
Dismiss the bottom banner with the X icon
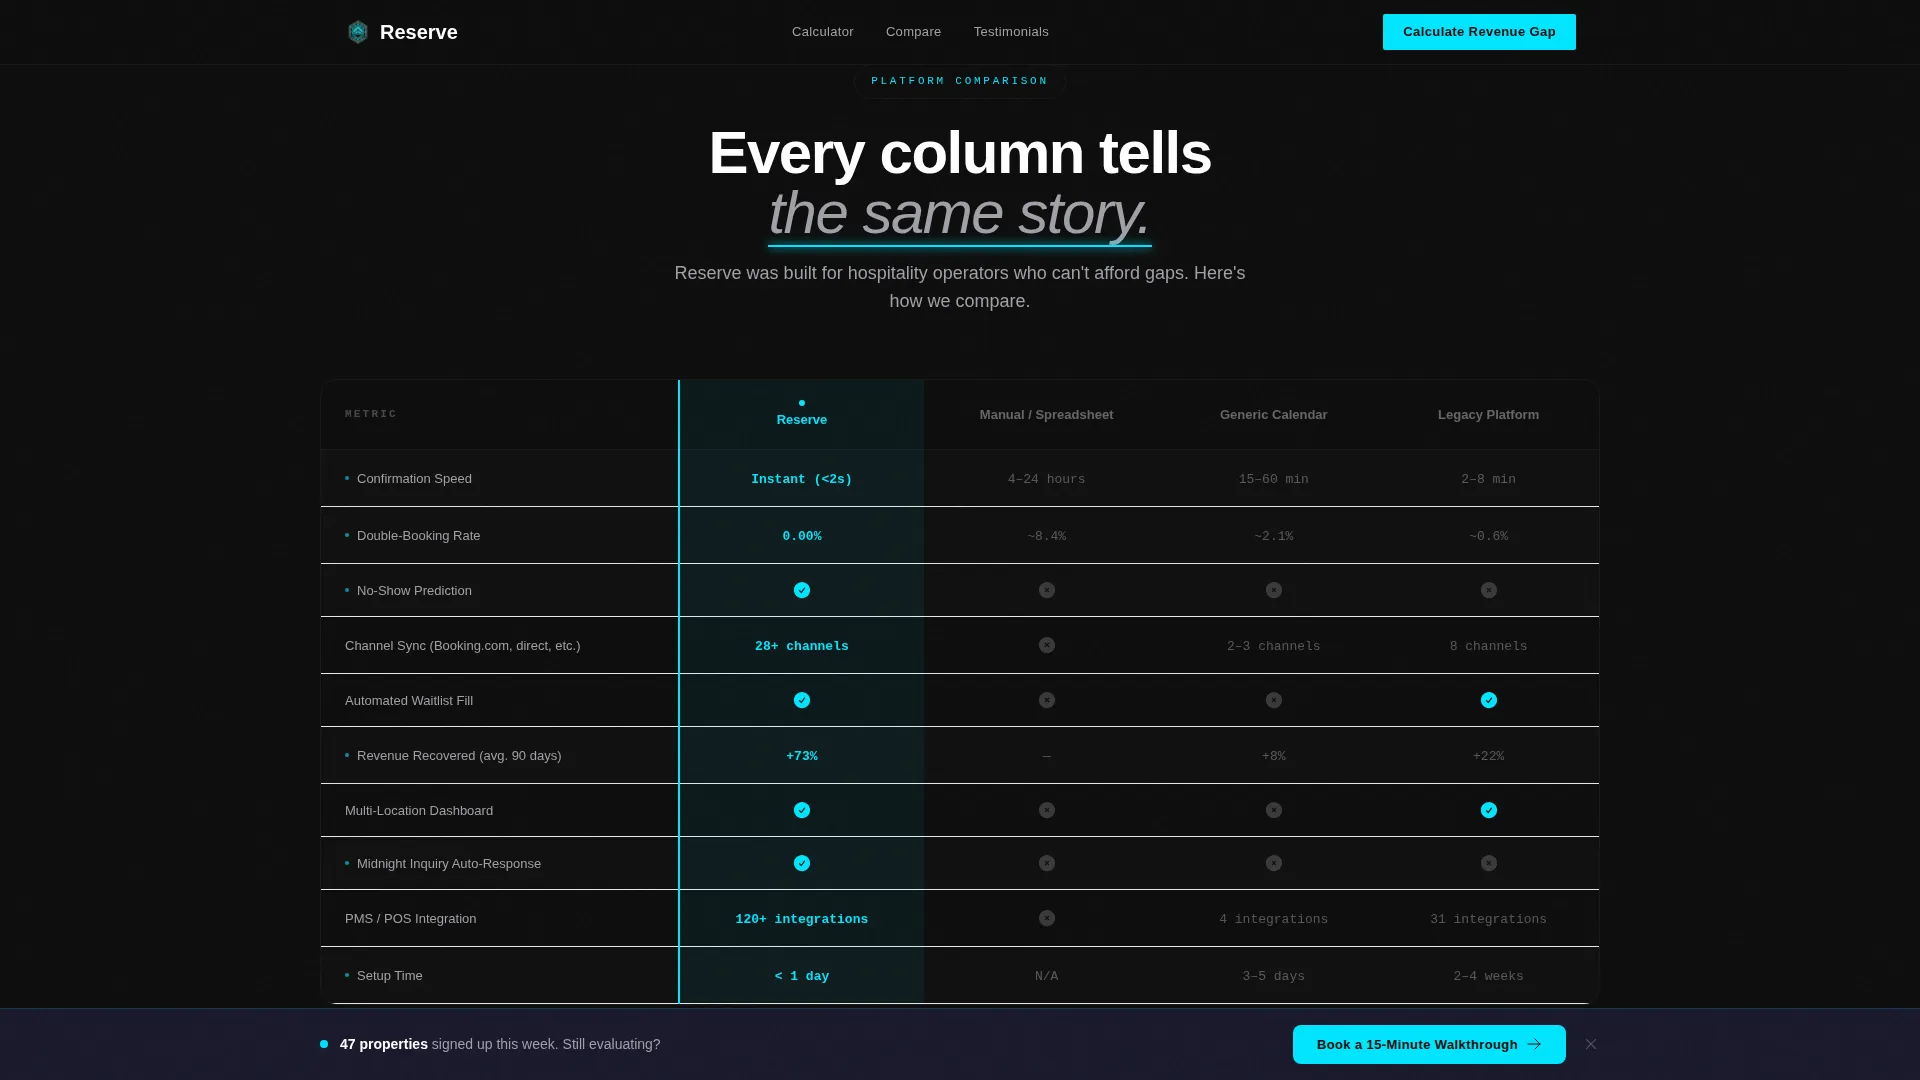click(x=1591, y=1044)
